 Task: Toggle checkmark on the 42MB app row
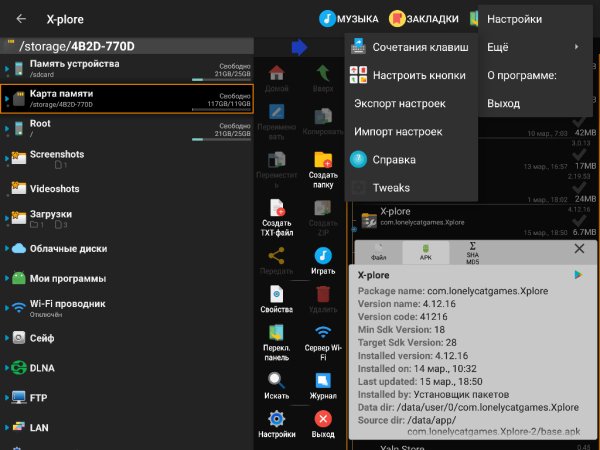coord(579,122)
